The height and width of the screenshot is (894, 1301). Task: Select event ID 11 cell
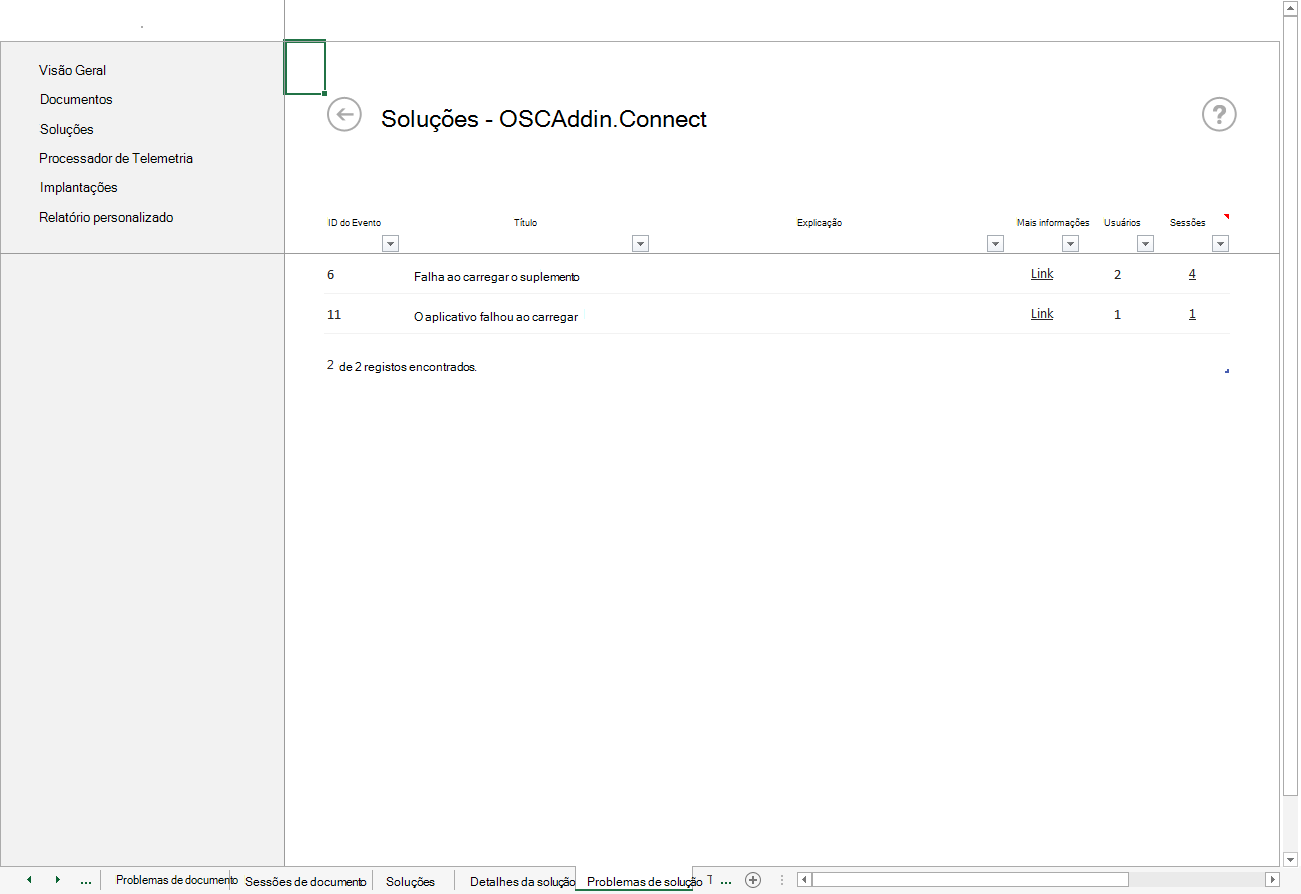click(334, 314)
